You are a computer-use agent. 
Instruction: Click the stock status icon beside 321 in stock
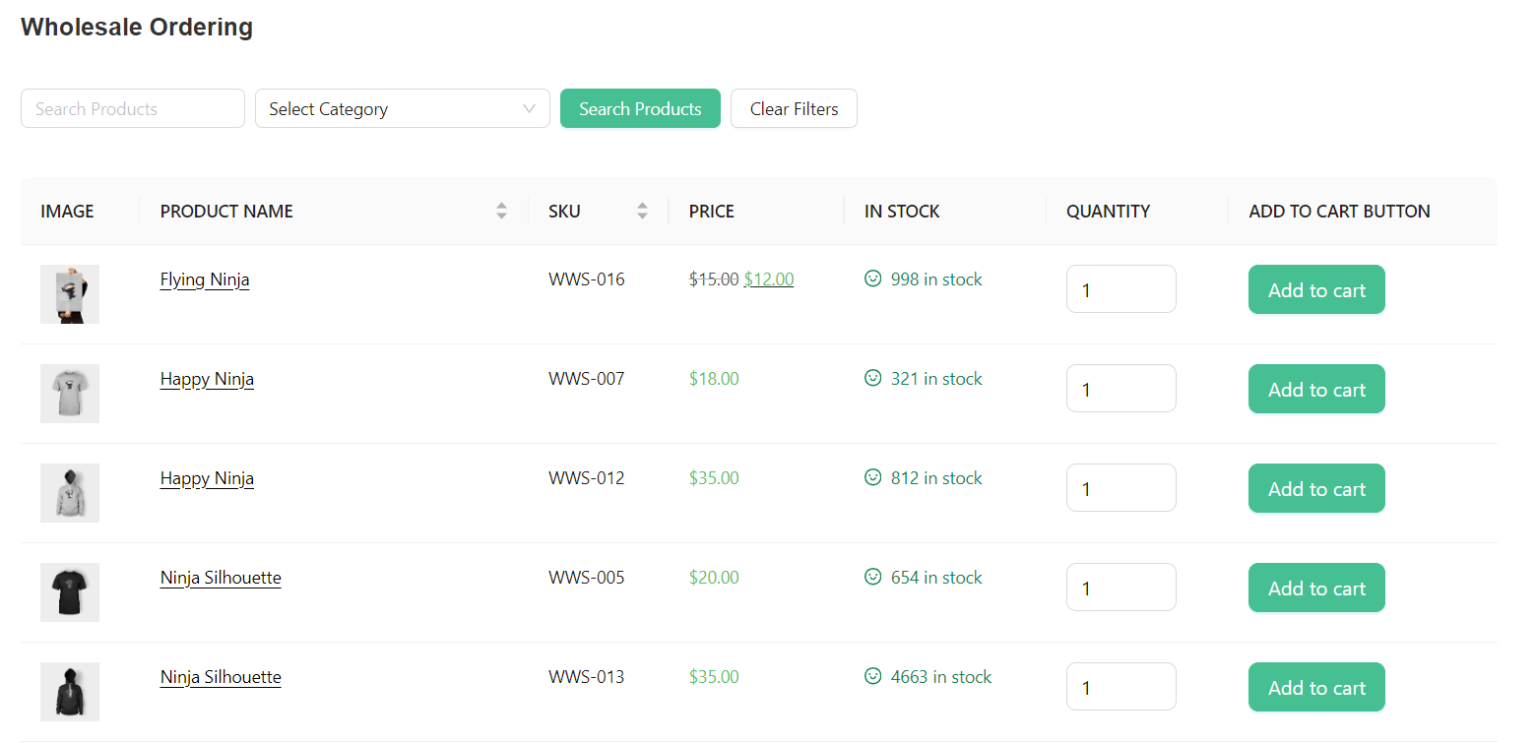coord(872,378)
